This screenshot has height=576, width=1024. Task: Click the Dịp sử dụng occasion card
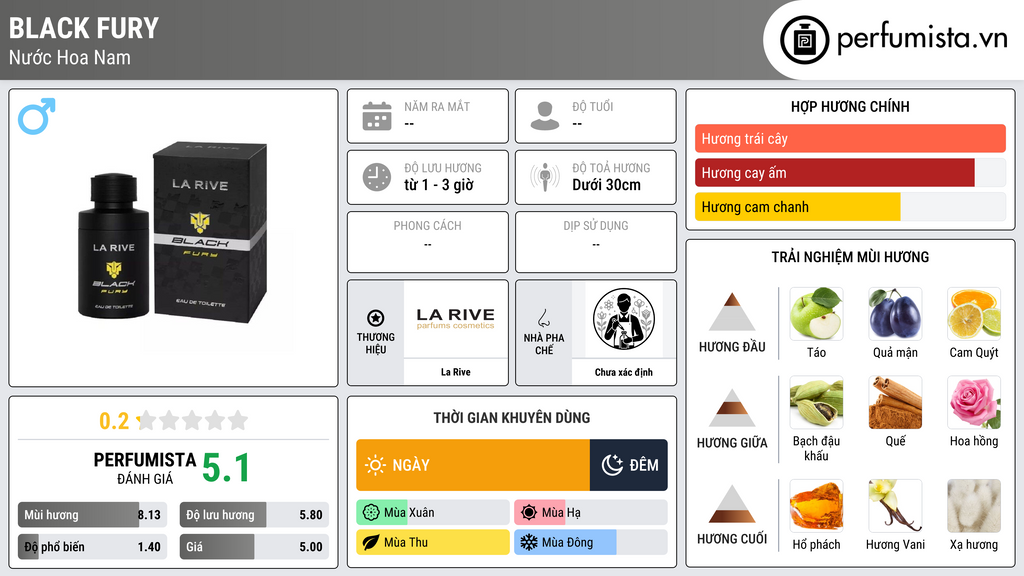click(x=596, y=242)
